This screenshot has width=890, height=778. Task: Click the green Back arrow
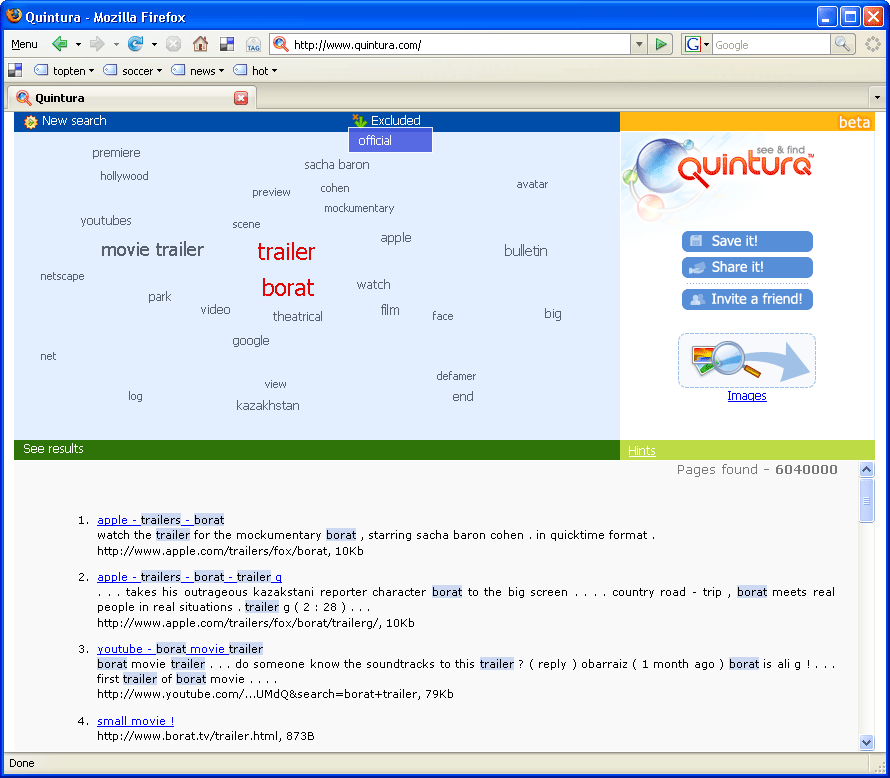pos(60,44)
